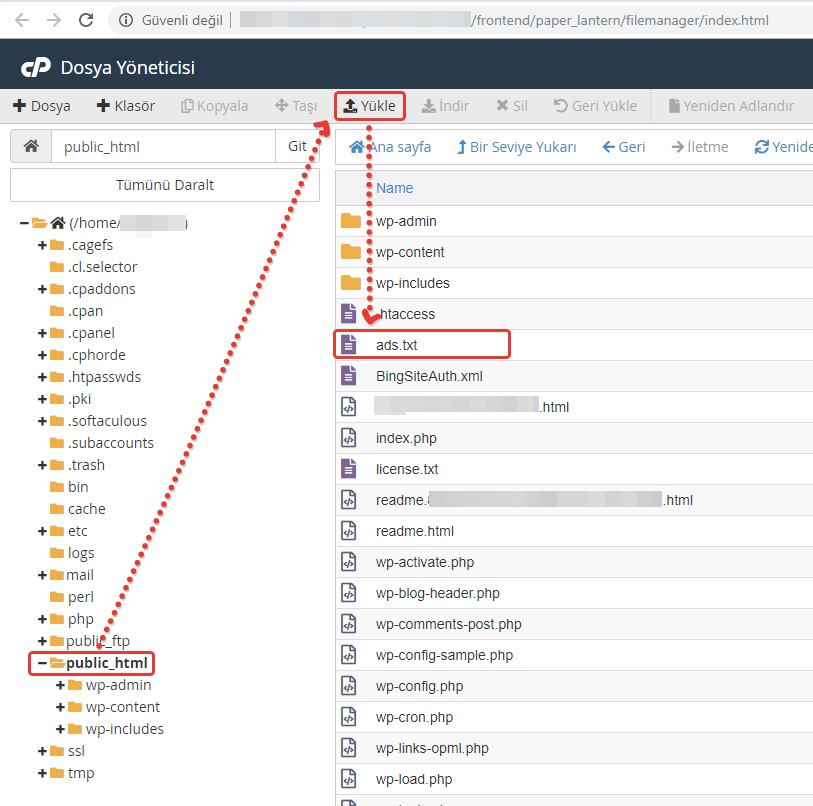Click Bir Seviye Yukarı up-level button
813x806 pixels.
tap(516, 147)
